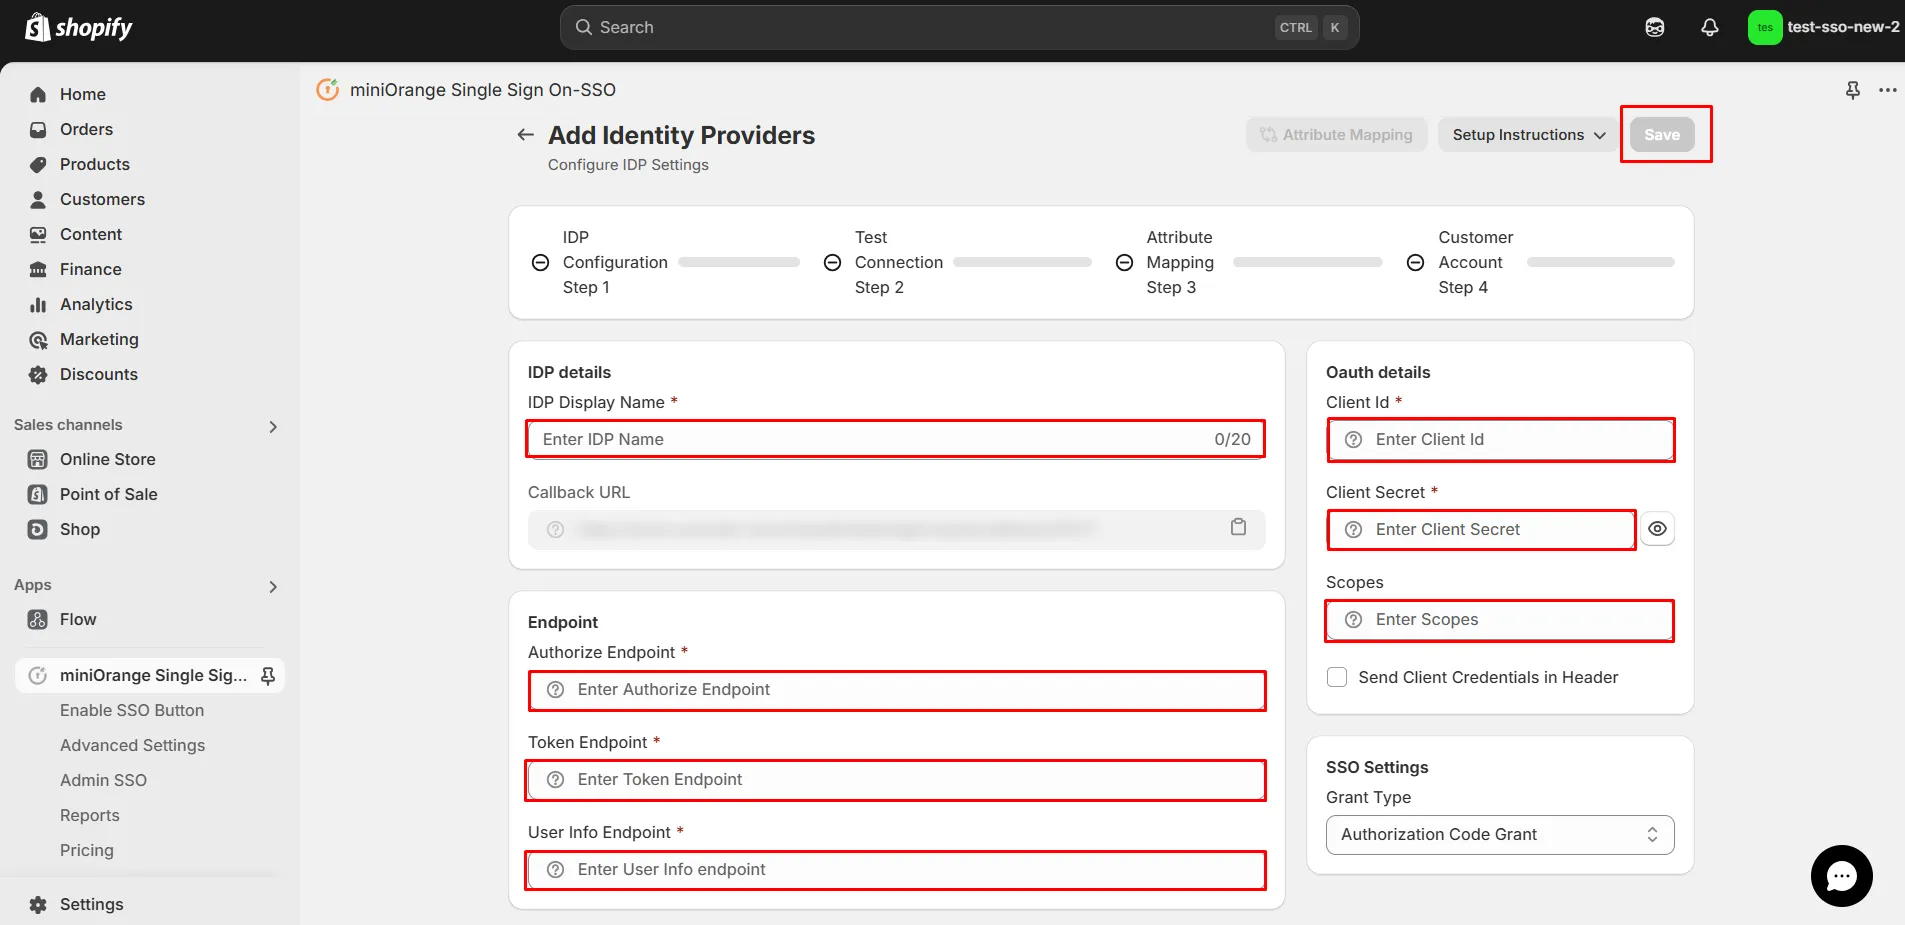Open the notifications bell
The image size is (1905, 925).
pyautogui.click(x=1710, y=27)
